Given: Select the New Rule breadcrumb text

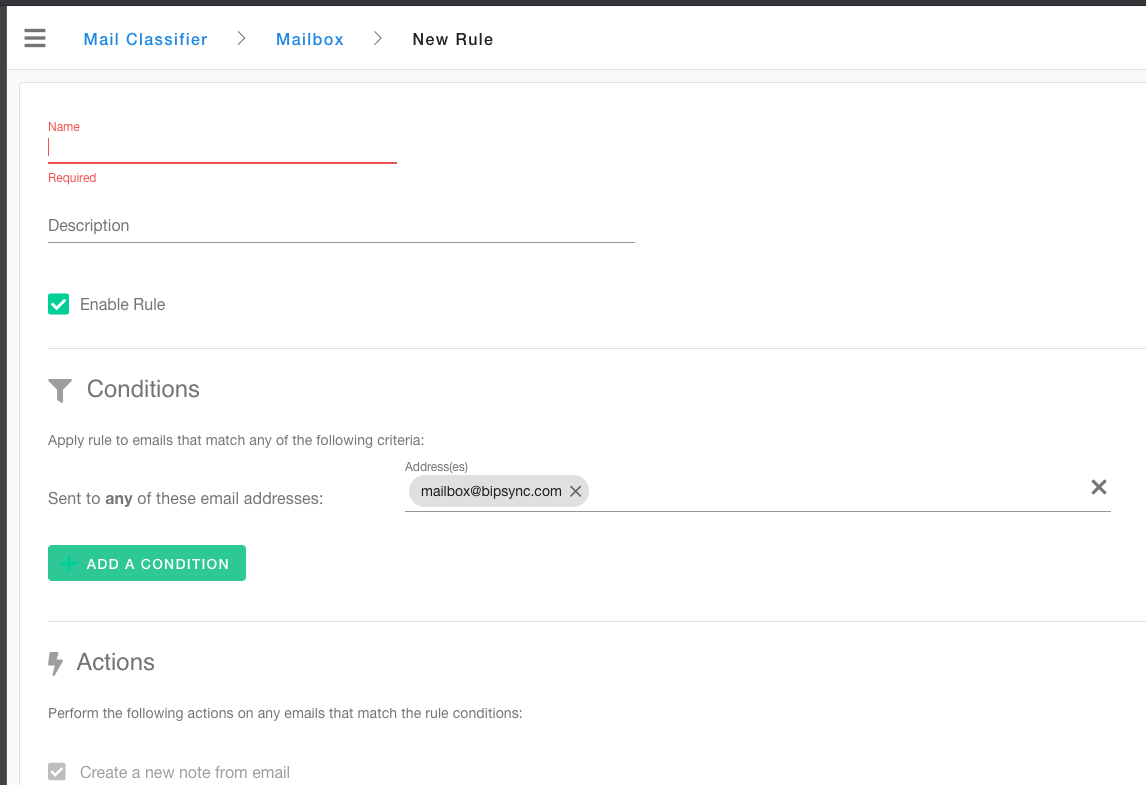Looking at the screenshot, I should (453, 39).
